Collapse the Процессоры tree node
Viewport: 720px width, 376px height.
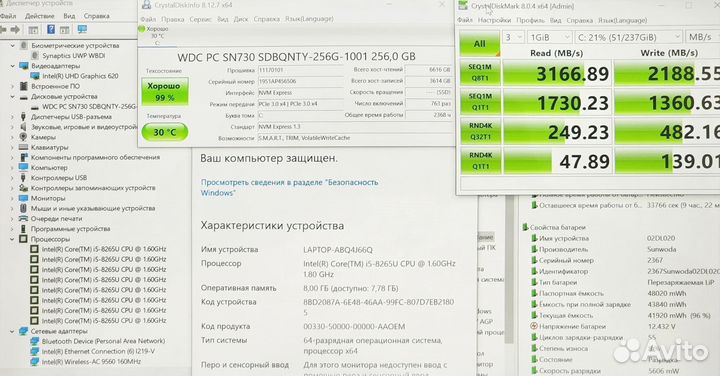click(x=12, y=239)
